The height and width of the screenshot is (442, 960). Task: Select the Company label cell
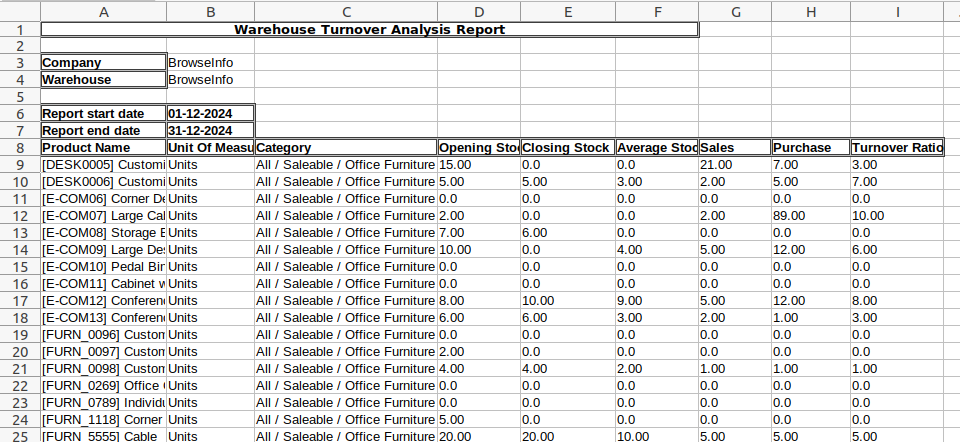[x=103, y=62]
